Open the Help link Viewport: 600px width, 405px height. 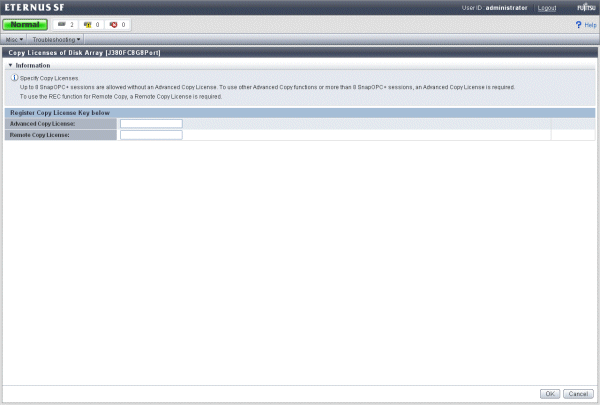(590, 25)
